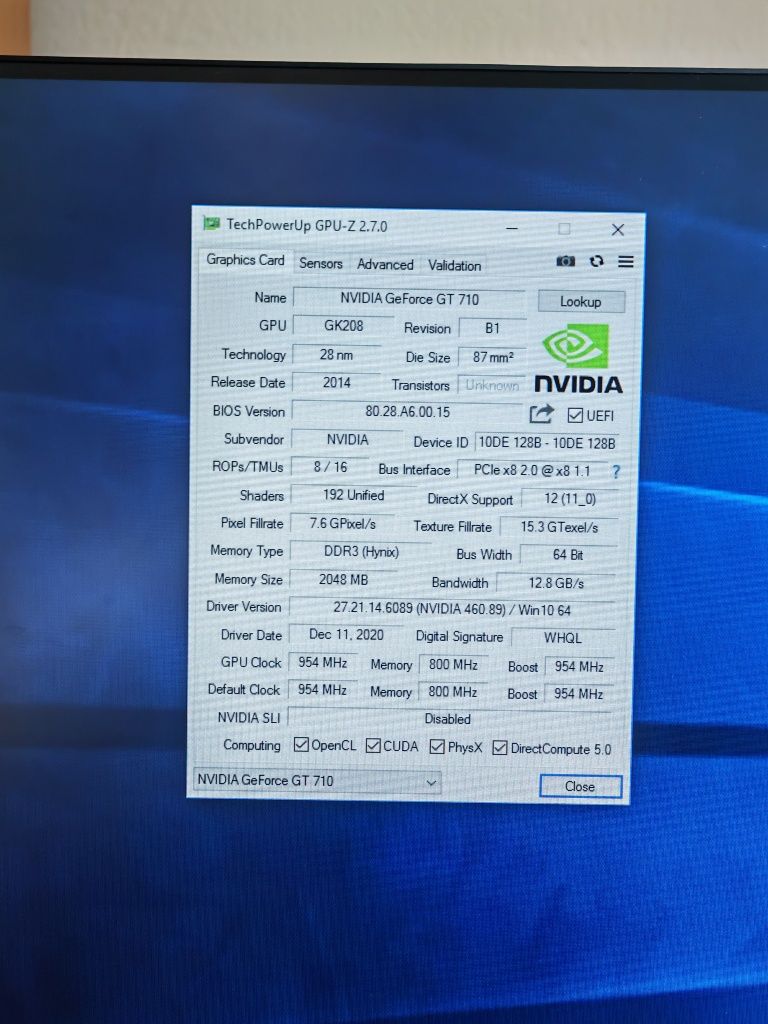Viewport: 768px width, 1024px height.
Task: Click the Default Clock row Memory 800 MHz
Action: click(453, 692)
